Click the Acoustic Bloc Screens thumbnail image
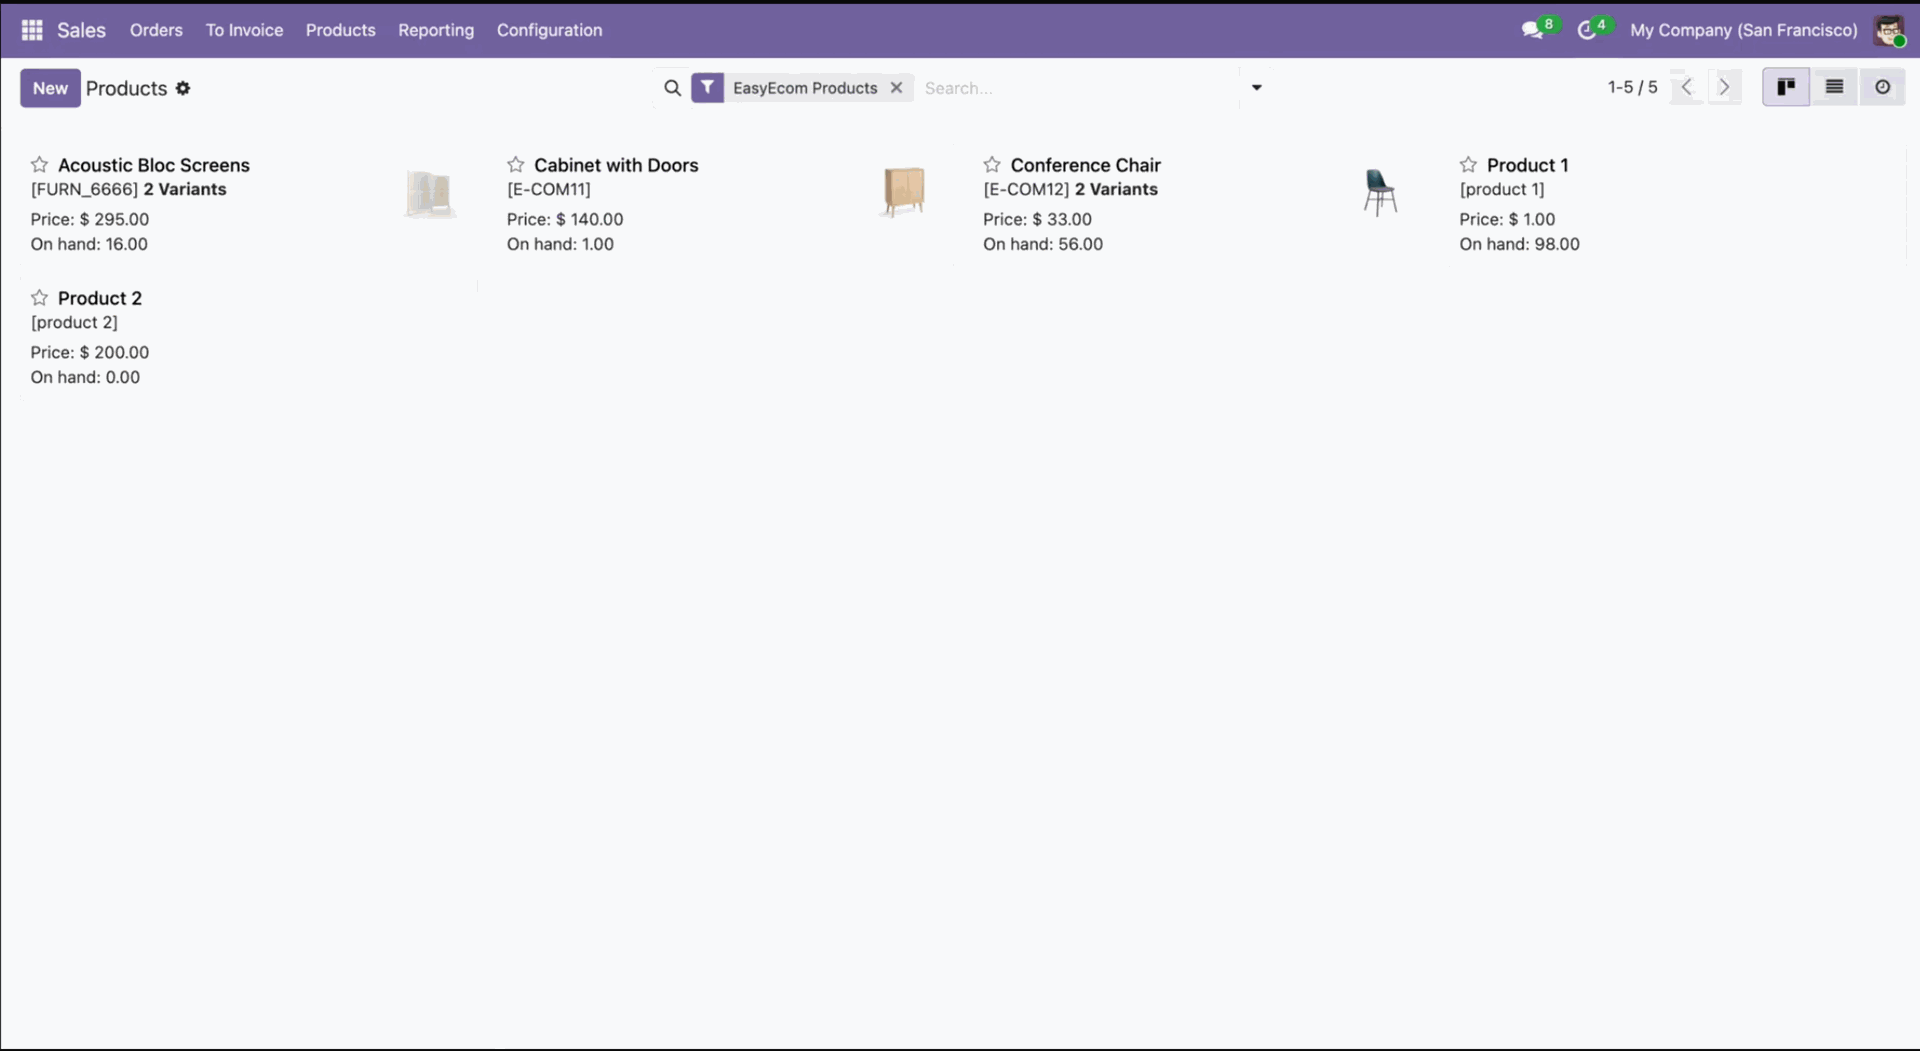 tap(429, 193)
